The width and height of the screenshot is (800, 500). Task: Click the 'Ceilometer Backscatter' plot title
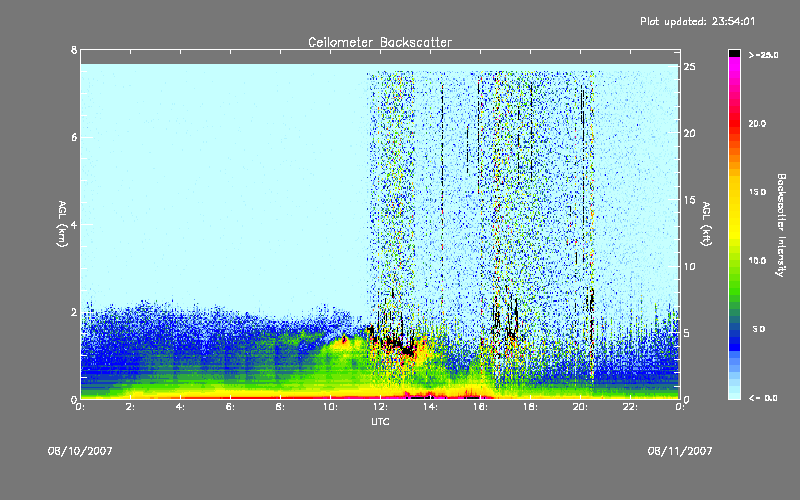tap(380, 42)
